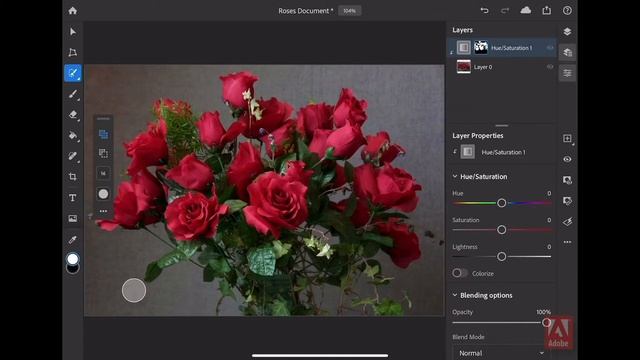Toggle the Layer Properties panel icon
Screen dimensions: 640x360
(x=567, y=73)
